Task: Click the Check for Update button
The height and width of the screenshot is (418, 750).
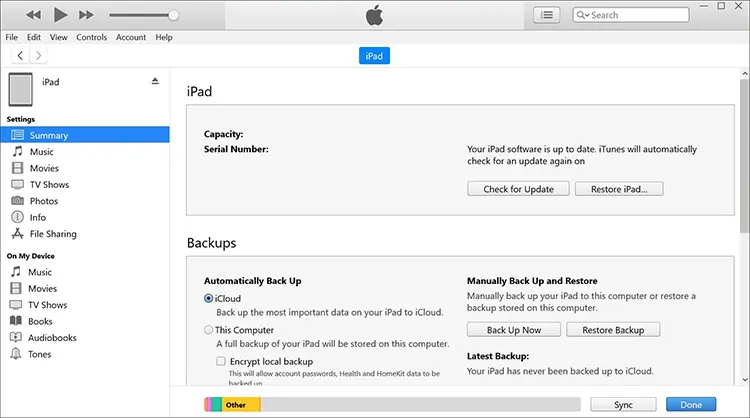Action: click(518, 189)
